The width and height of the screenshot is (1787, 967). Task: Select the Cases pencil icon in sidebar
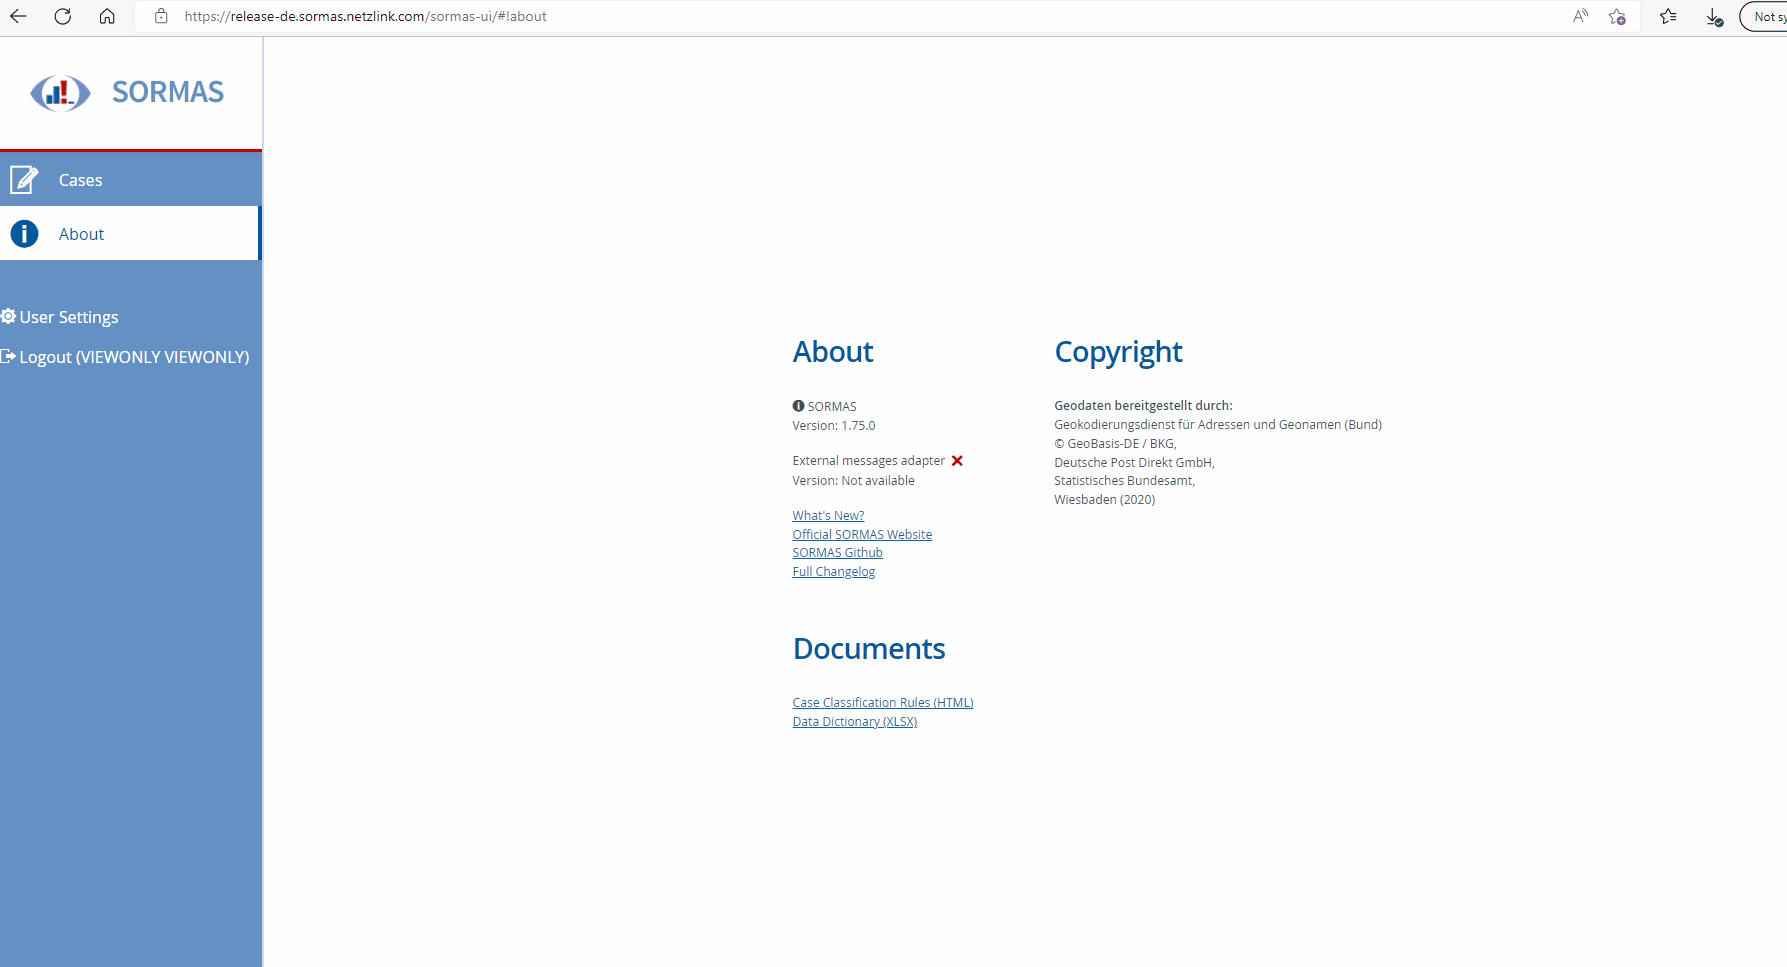pos(24,179)
